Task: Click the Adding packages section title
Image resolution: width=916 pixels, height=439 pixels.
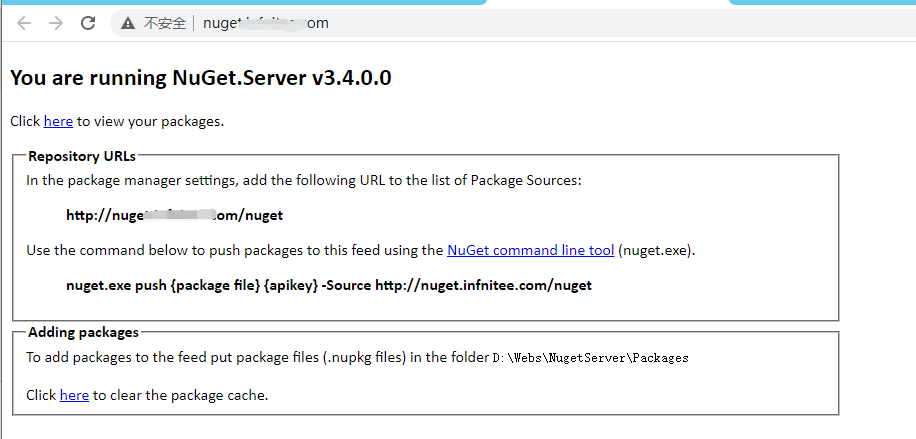Action: tap(84, 332)
